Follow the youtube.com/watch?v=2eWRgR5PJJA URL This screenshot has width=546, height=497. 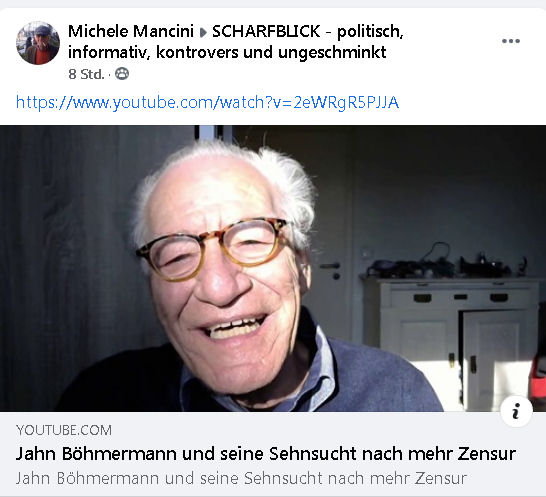(x=207, y=102)
